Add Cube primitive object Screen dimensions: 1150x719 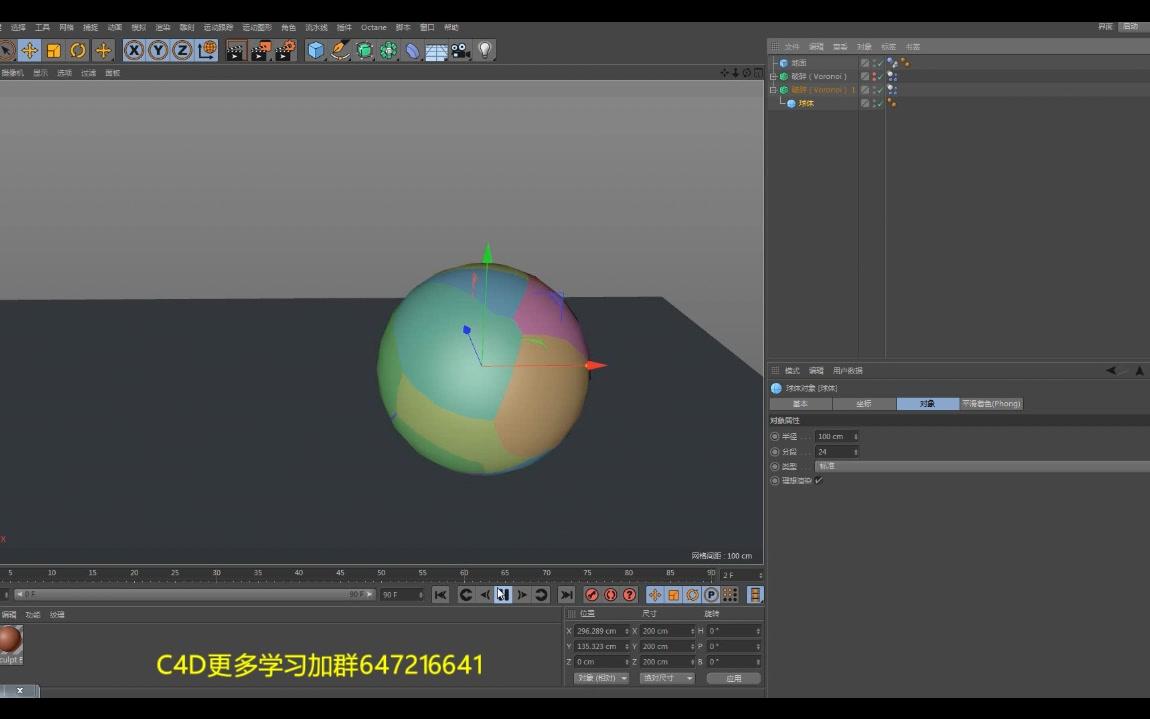point(315,50)
